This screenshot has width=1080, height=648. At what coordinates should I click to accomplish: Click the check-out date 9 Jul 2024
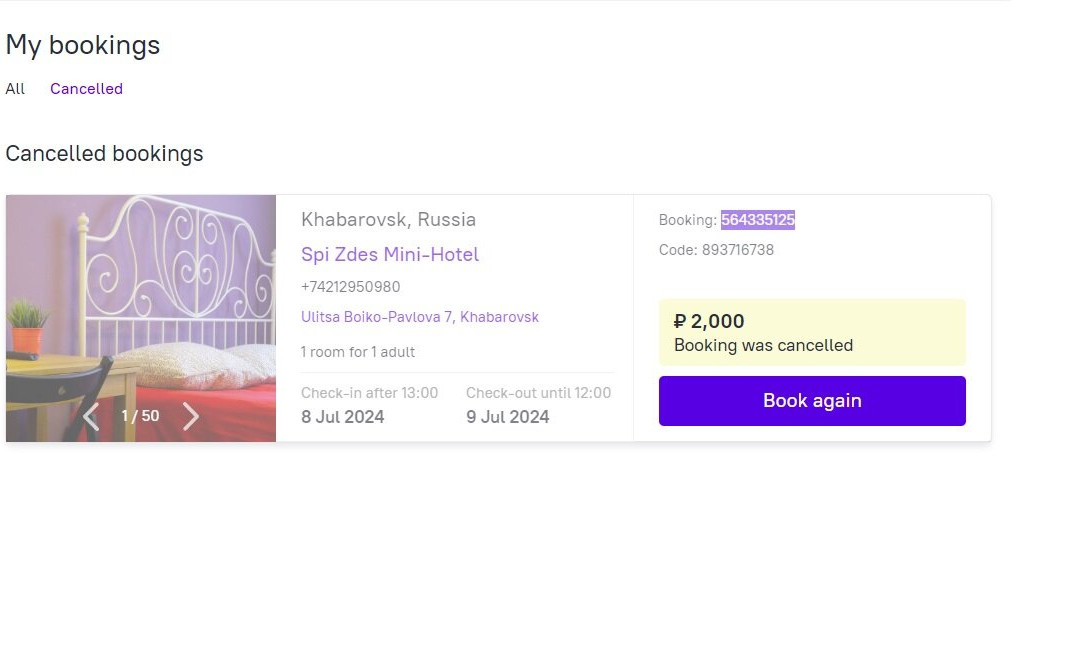tap(508, 417)
